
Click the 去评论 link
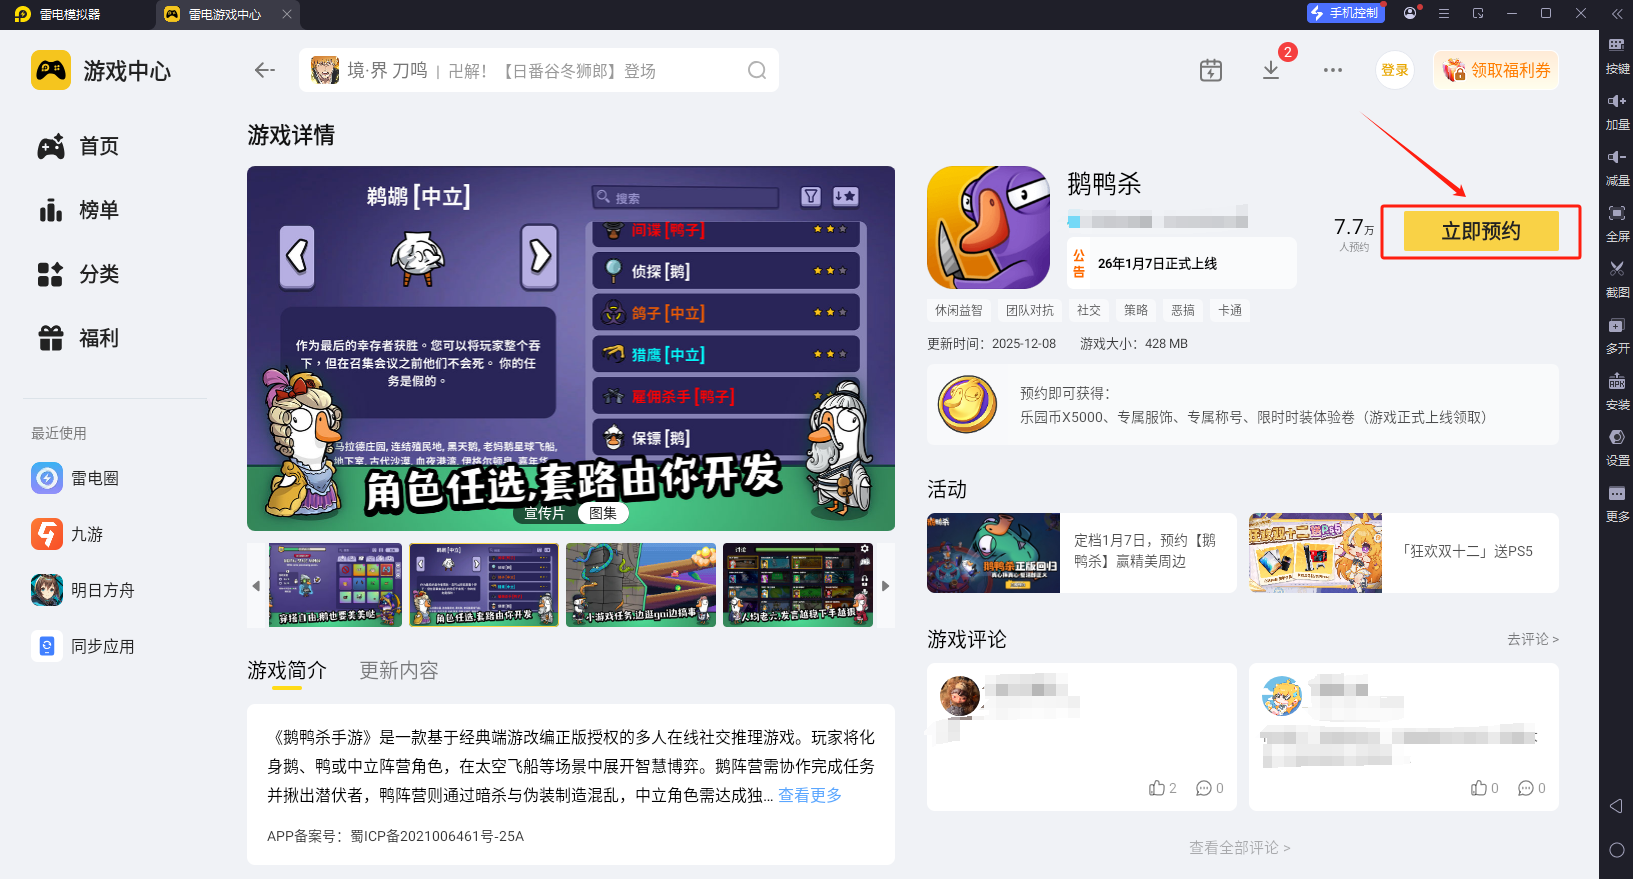(x=1532, y=639)
